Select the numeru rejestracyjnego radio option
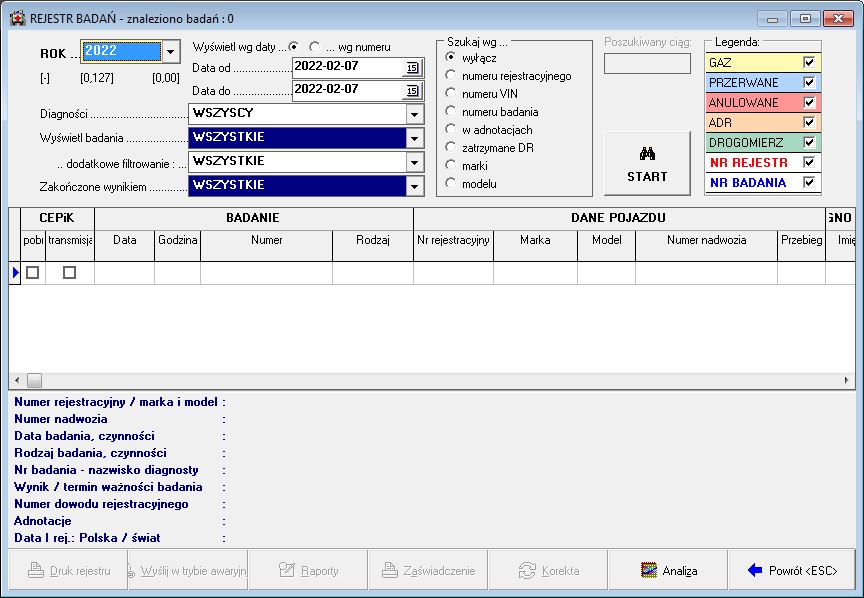 click(x=450, y=76)
